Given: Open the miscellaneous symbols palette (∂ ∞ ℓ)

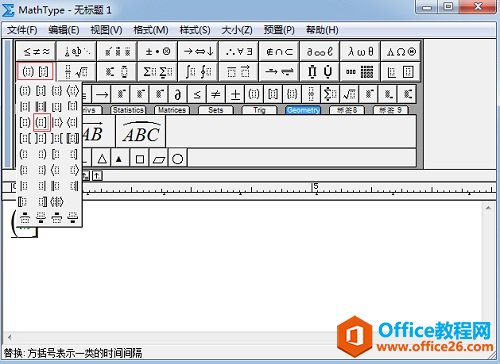Looking at the screenshot, I should click(320, 51).
